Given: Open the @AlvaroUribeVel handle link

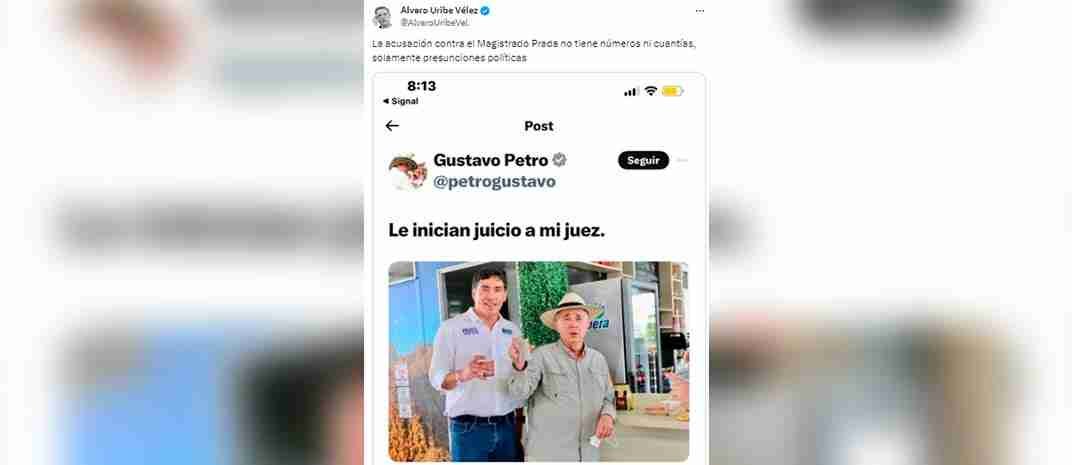Looking at the screenshot, I should click(x=434, y=23).
